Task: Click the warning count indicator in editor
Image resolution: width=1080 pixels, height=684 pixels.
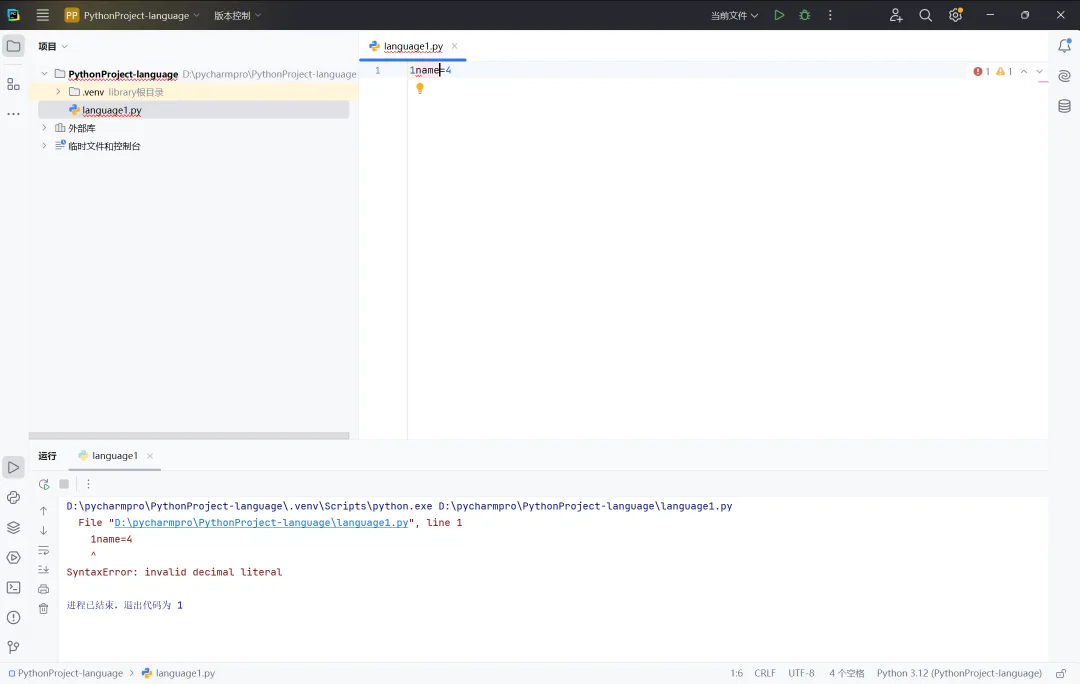Action: (1004, 72)
